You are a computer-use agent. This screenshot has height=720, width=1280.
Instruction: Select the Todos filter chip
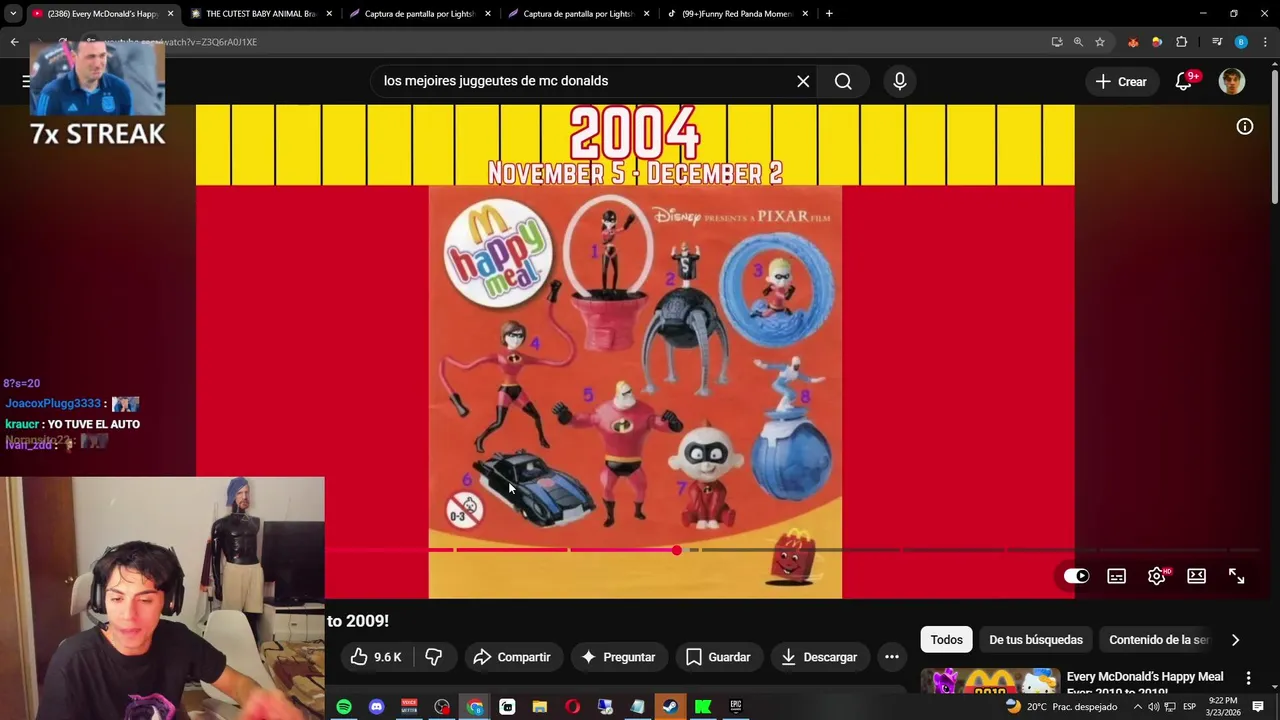[946, 640]
